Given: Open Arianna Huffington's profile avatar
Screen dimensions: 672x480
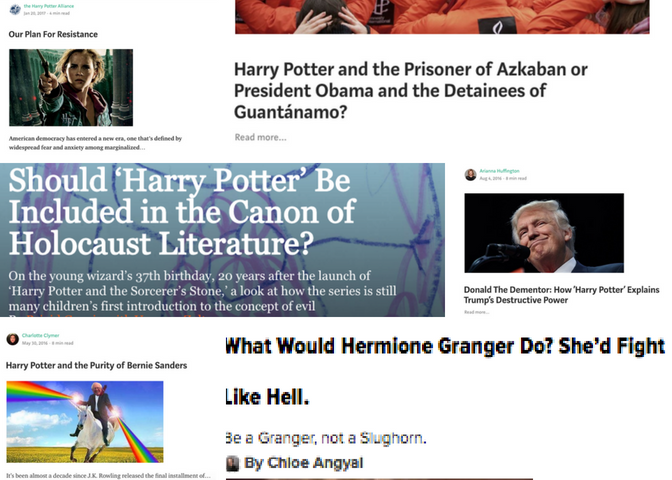Looking at the screenshot, I should pyautogui.click(x=471, y=174).
